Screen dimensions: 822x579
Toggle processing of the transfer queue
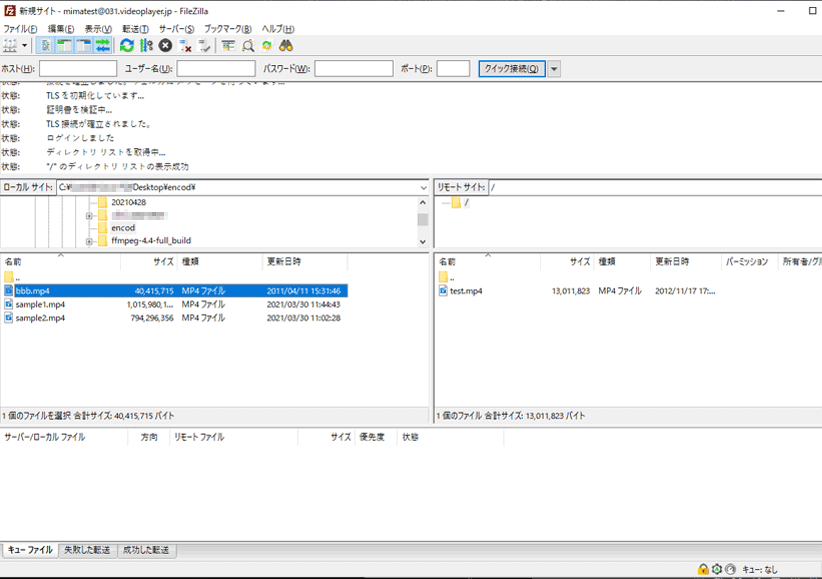[146, 46]
